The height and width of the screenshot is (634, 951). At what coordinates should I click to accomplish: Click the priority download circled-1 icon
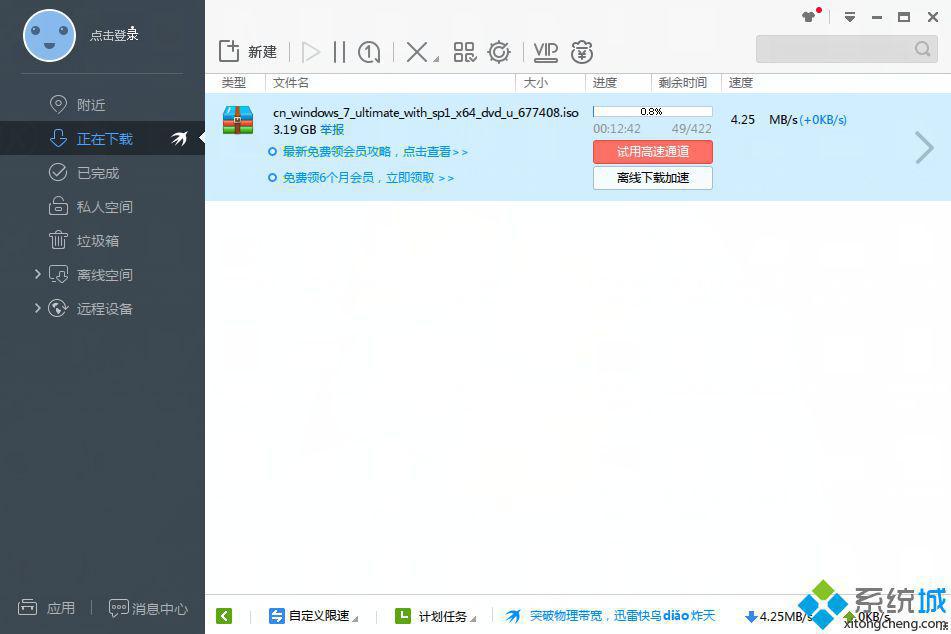(x=369, y=52)
